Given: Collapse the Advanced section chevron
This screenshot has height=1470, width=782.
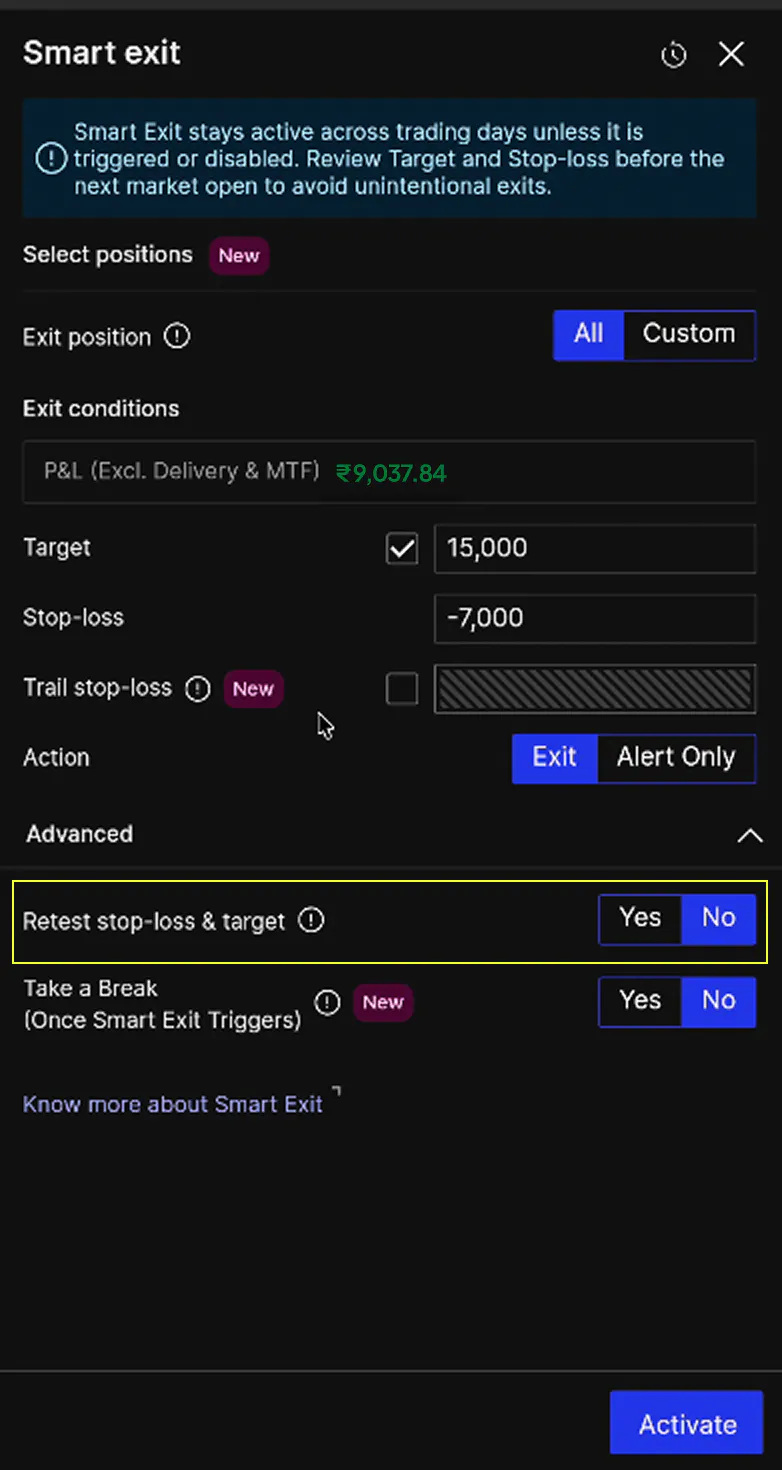Looking at the screenshot, I should pyautogui.click(x=749, y=835).
